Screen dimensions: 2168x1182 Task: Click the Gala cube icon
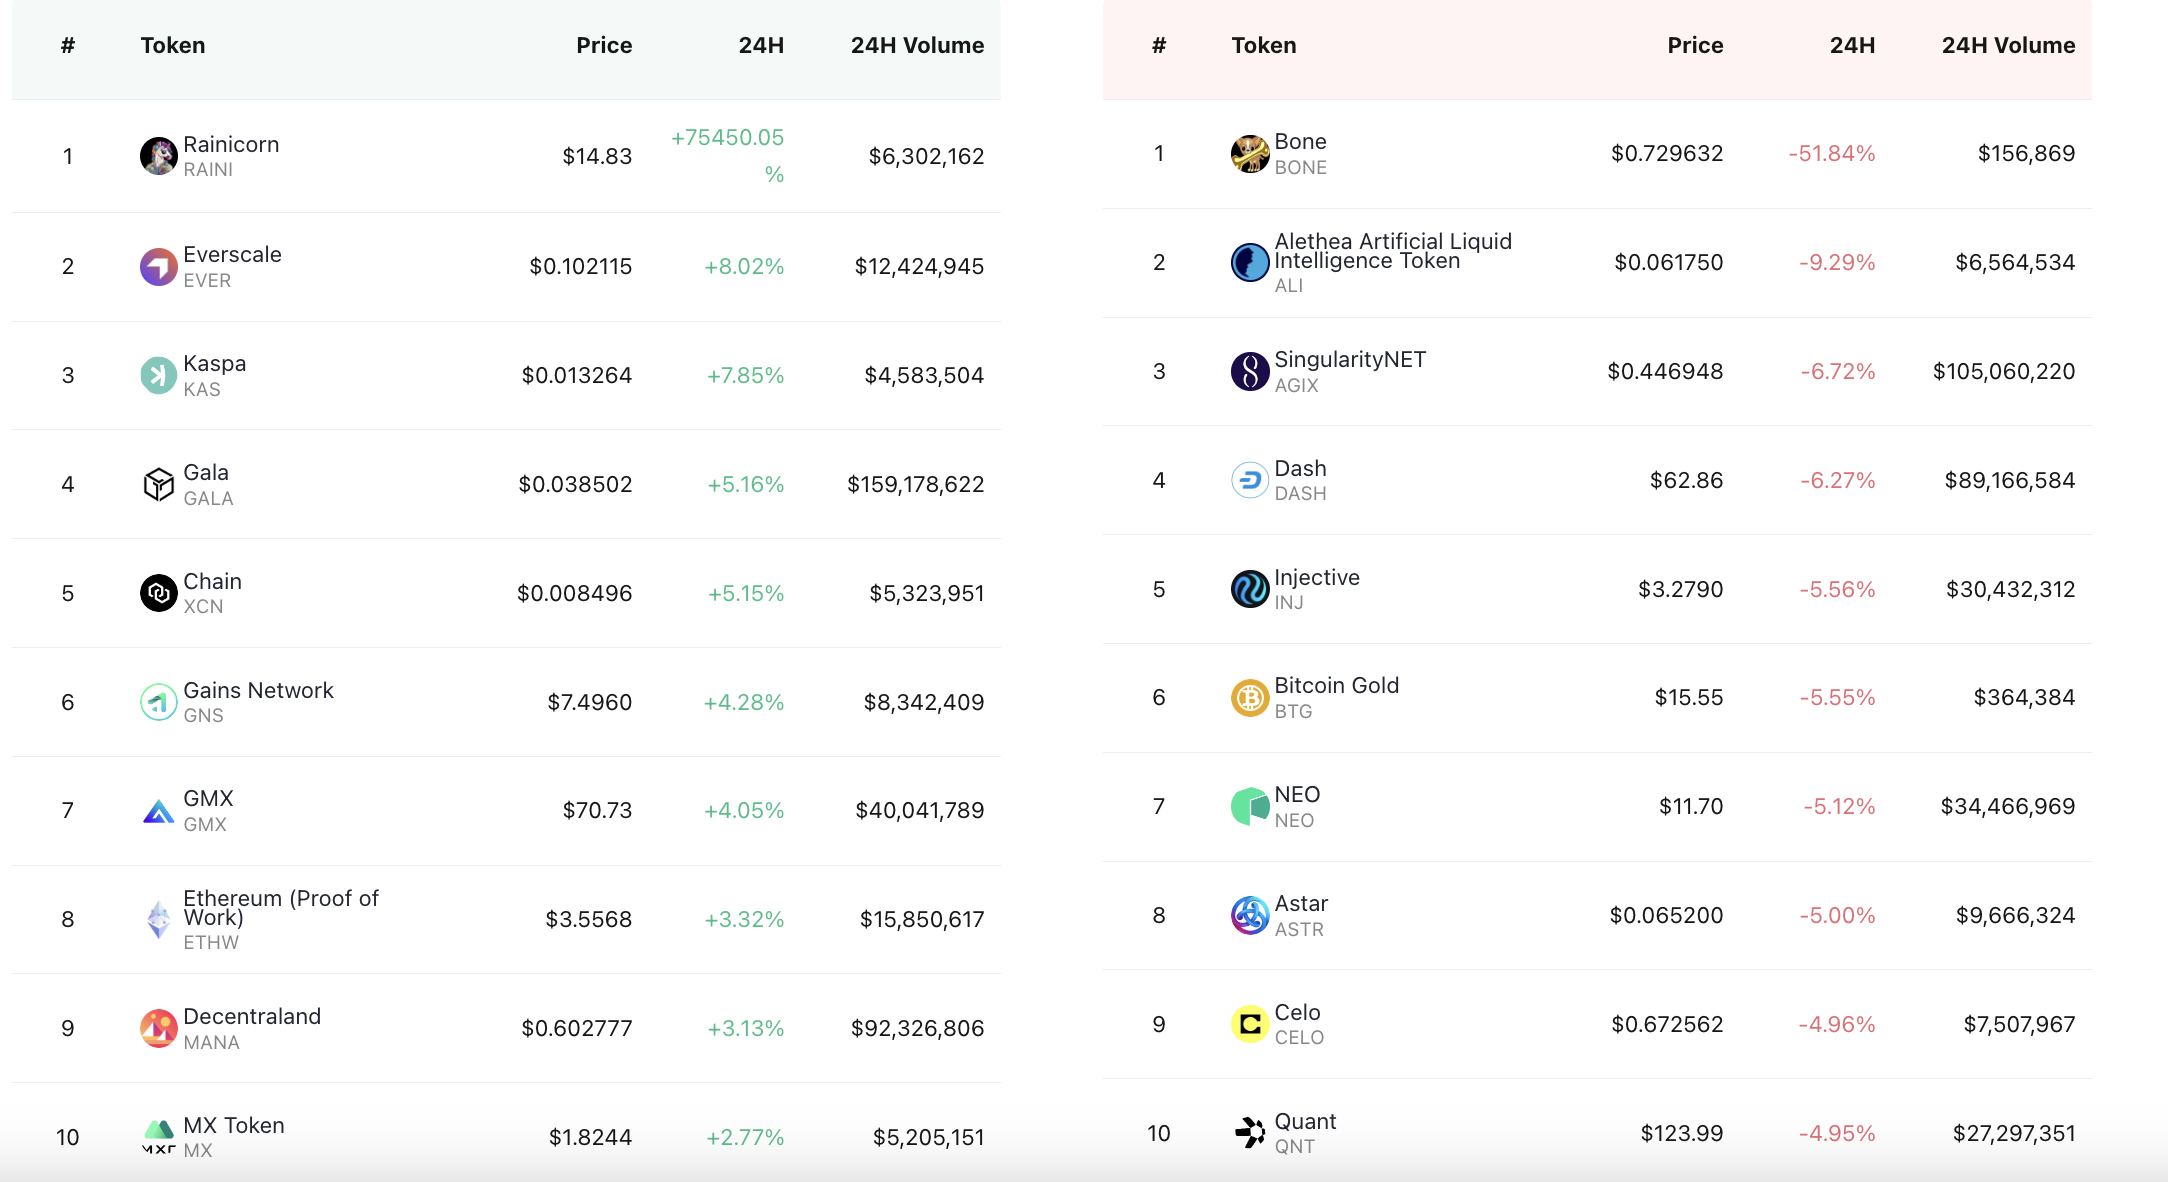(x=158, y=484)
